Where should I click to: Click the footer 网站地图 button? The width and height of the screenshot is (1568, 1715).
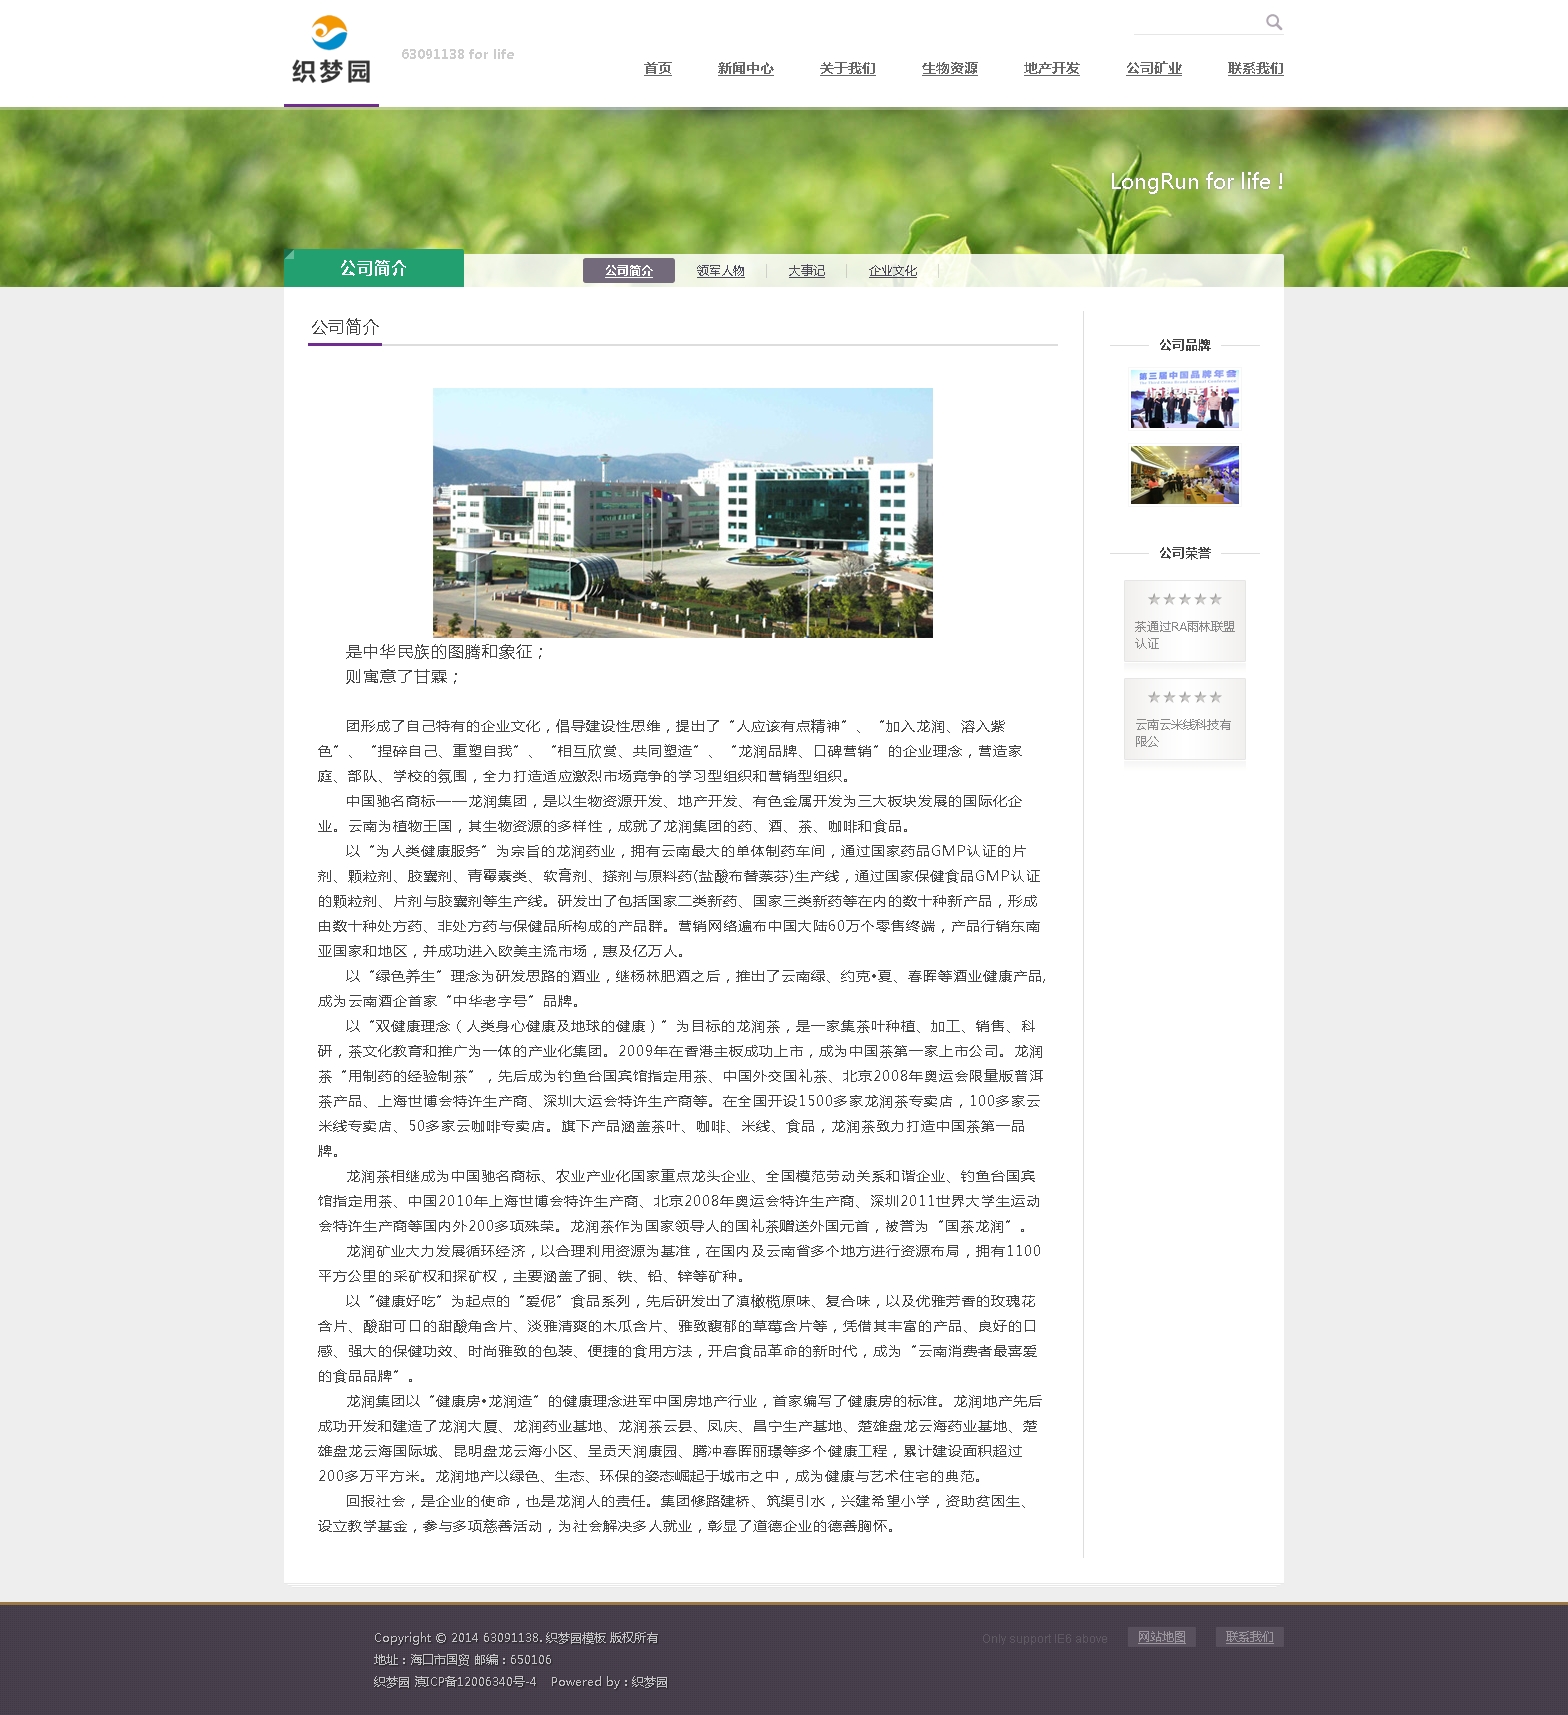[1161, 1637]
